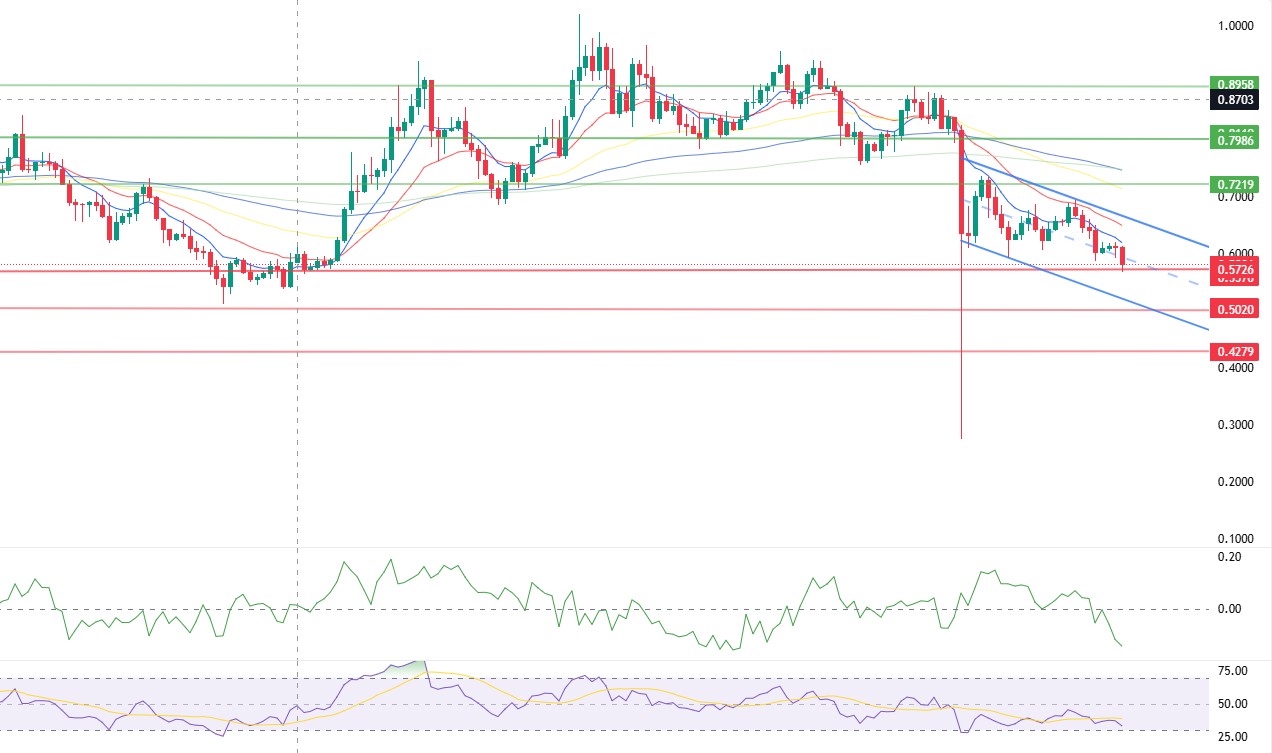Screen dimensions: 1272x753
Task: Select the 0.7219 green price label
Action: point(1234,184)
